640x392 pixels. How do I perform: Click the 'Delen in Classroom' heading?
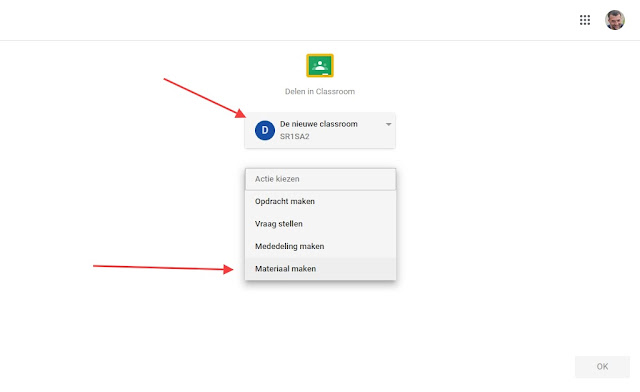pyautogui.click(x=320, y=91)
